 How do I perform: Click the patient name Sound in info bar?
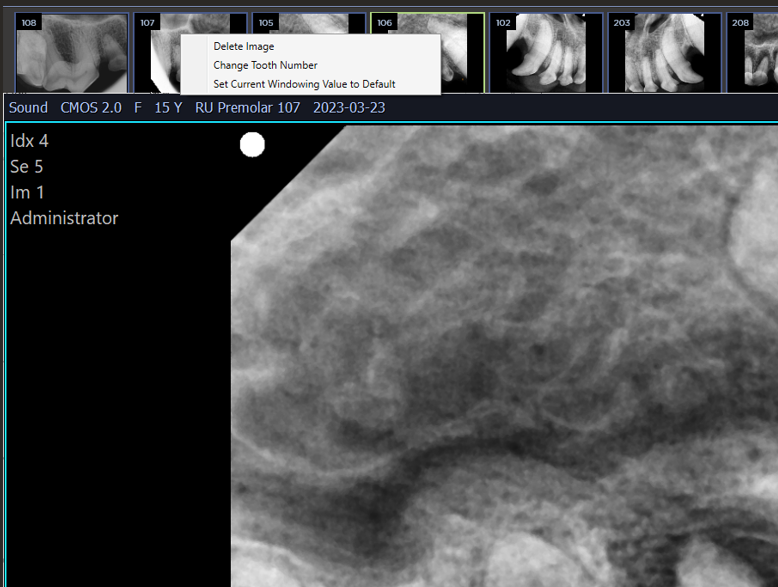point(28,107)
